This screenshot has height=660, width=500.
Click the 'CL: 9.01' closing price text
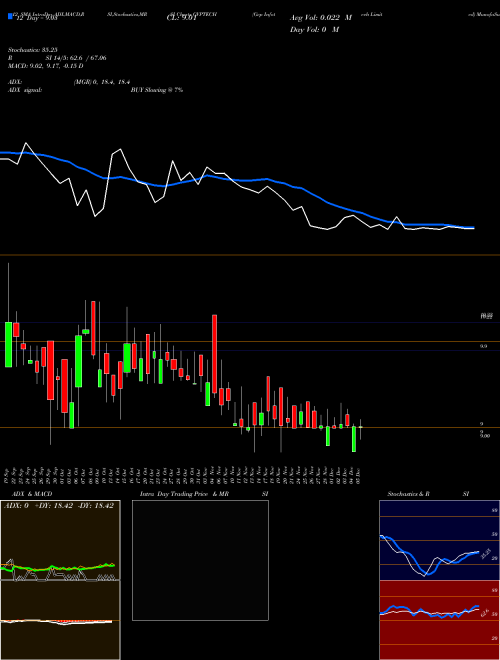(182, 18)
